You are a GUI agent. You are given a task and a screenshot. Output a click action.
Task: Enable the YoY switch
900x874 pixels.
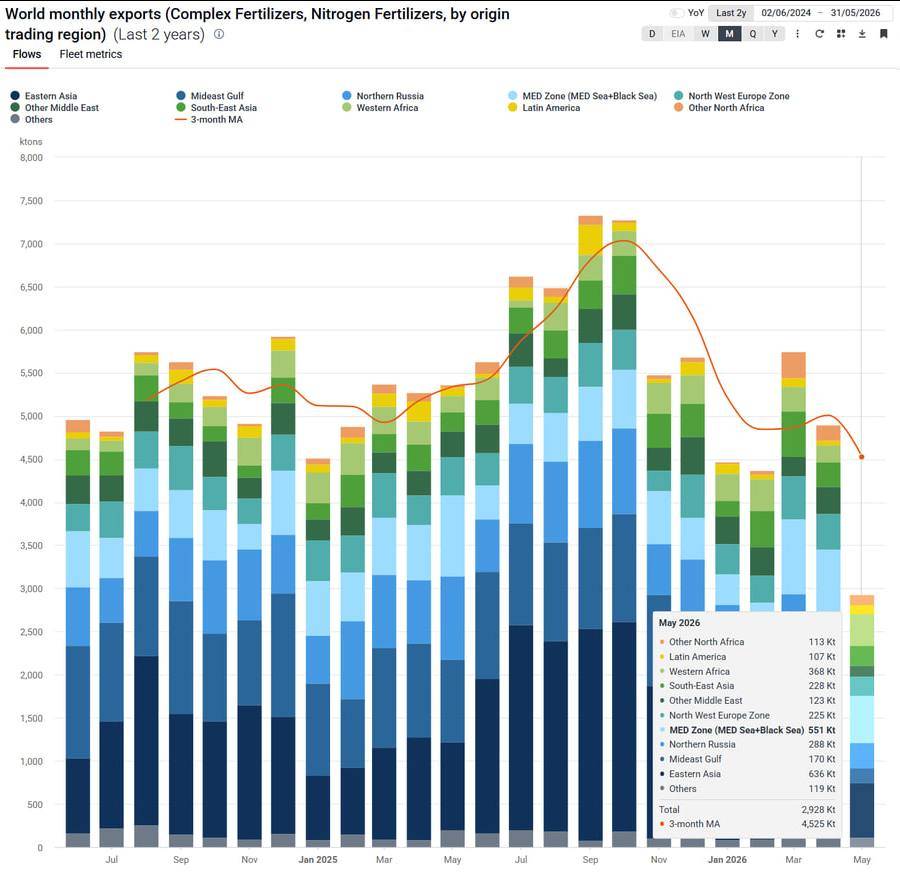tap(677, 13)
